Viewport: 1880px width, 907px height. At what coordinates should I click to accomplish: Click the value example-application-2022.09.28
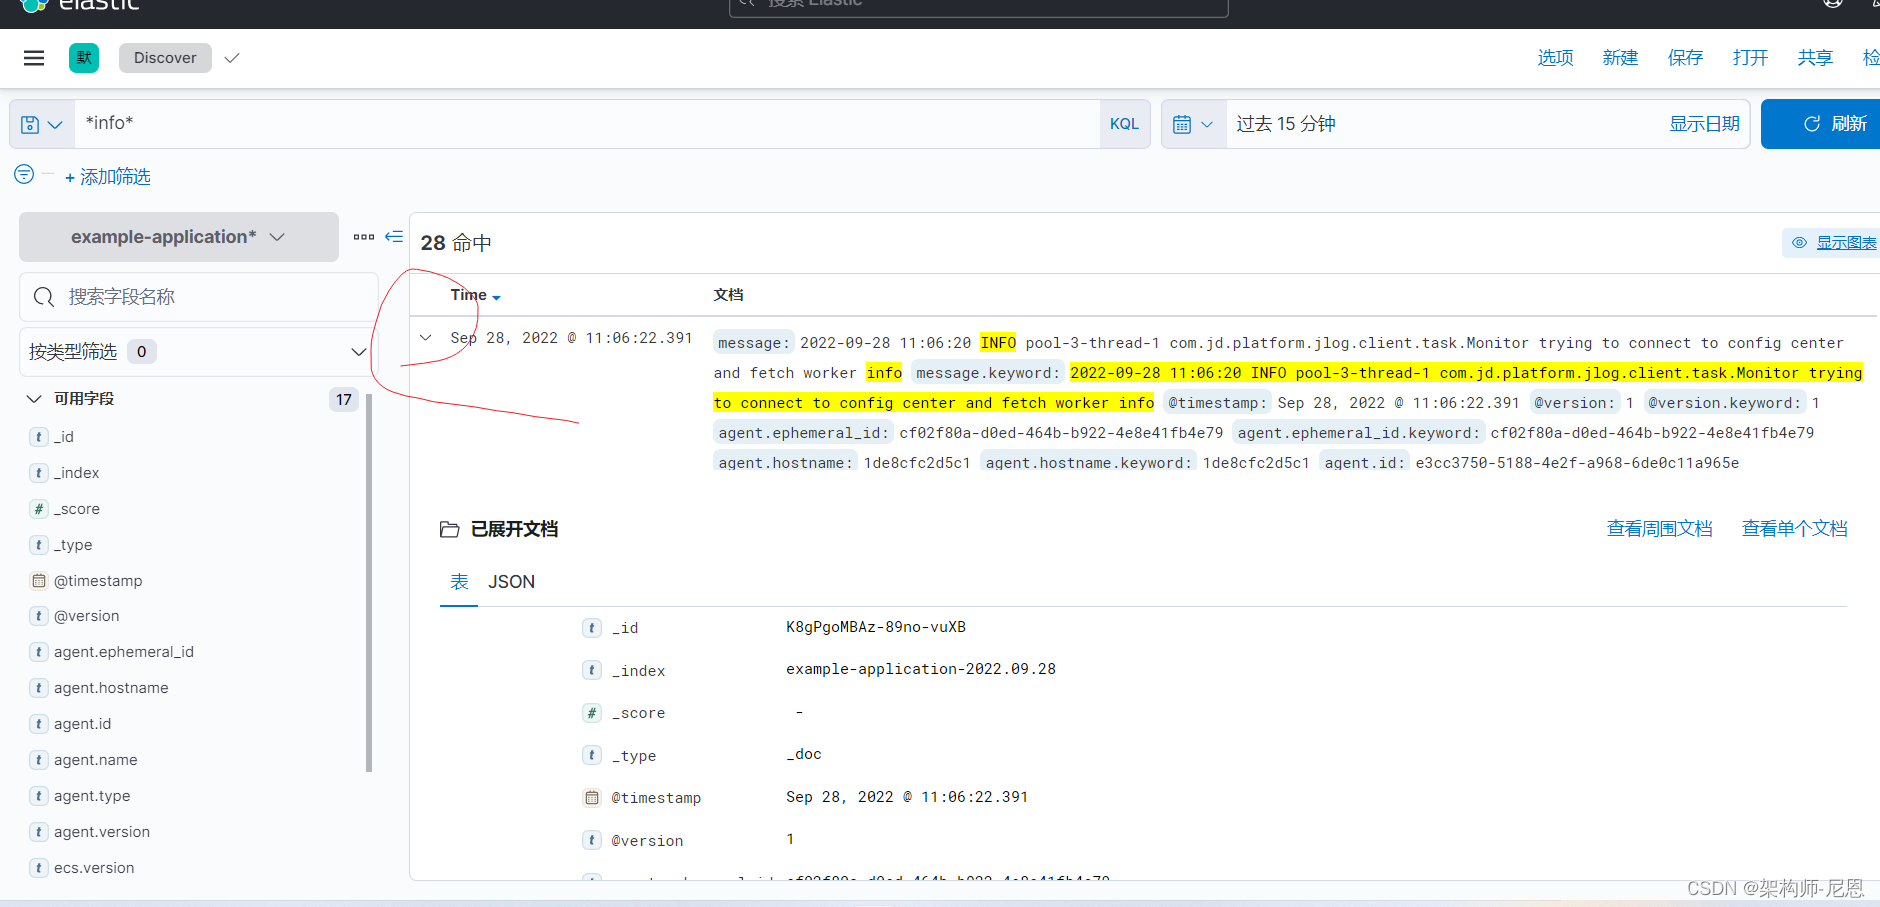(x=921, y=669)
